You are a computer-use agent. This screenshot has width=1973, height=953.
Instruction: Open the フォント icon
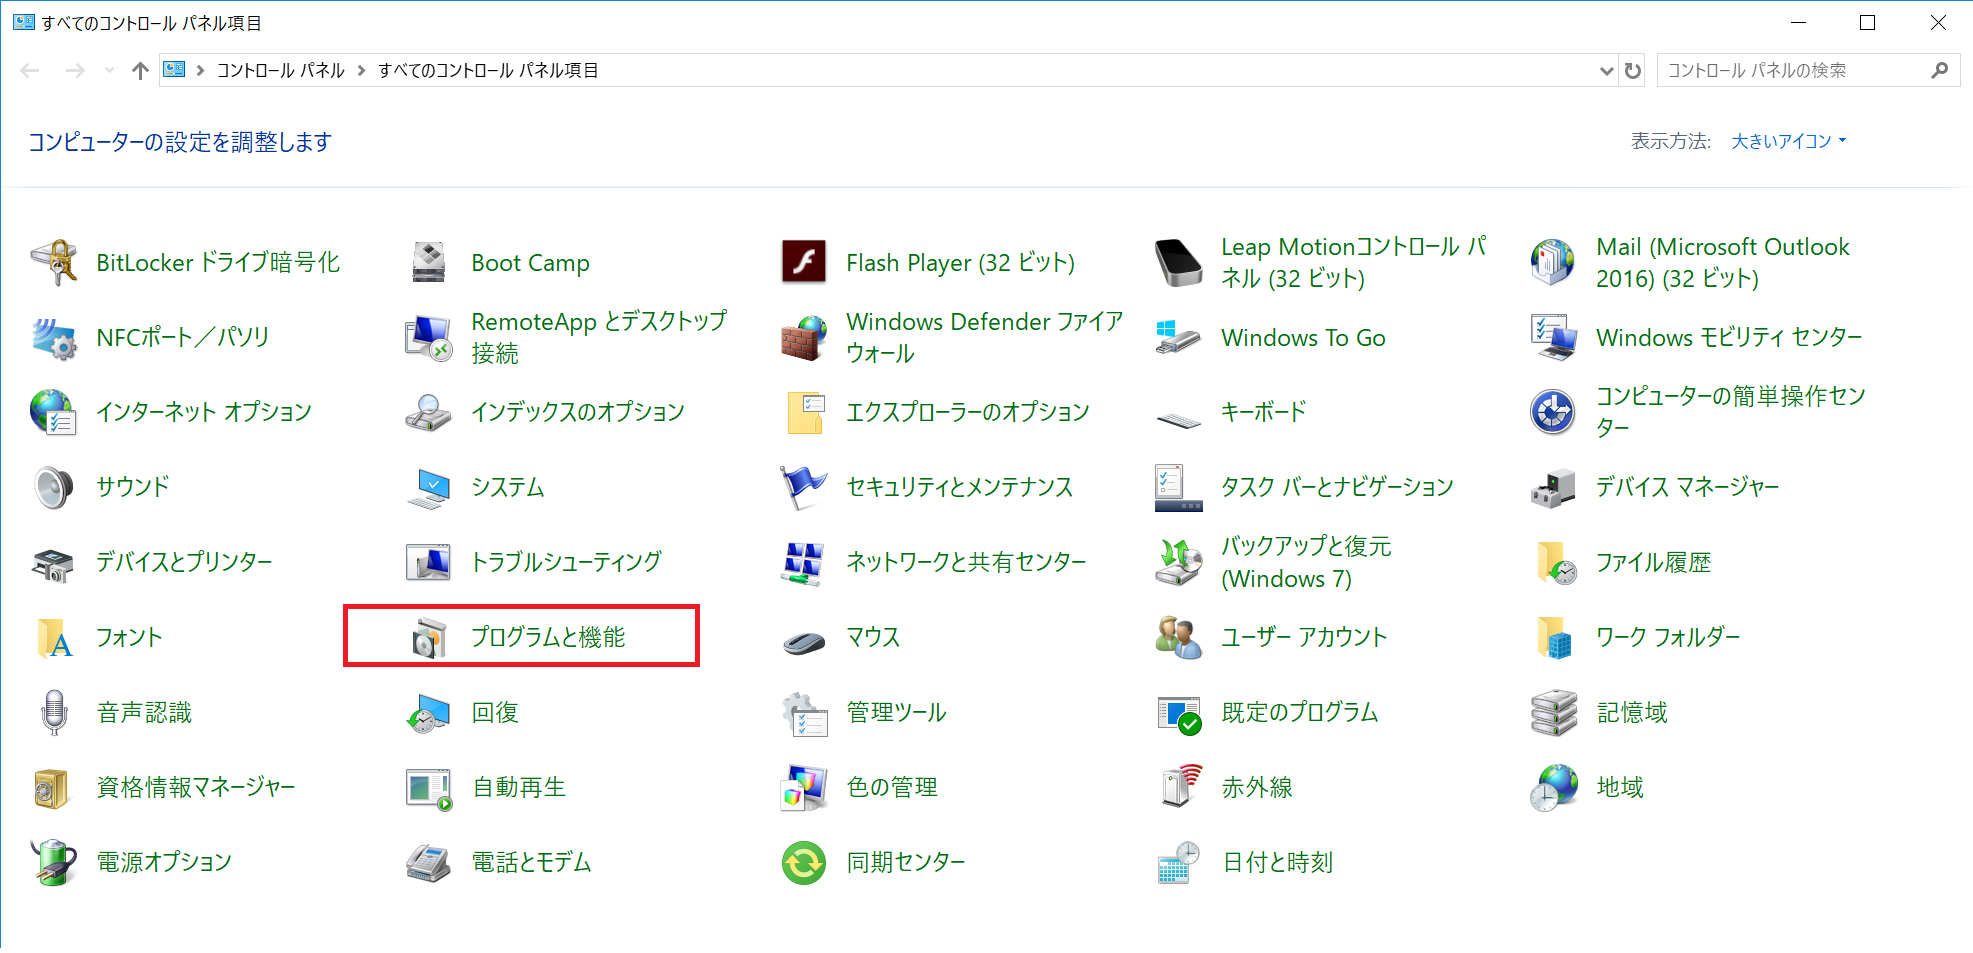coord(54,637)
